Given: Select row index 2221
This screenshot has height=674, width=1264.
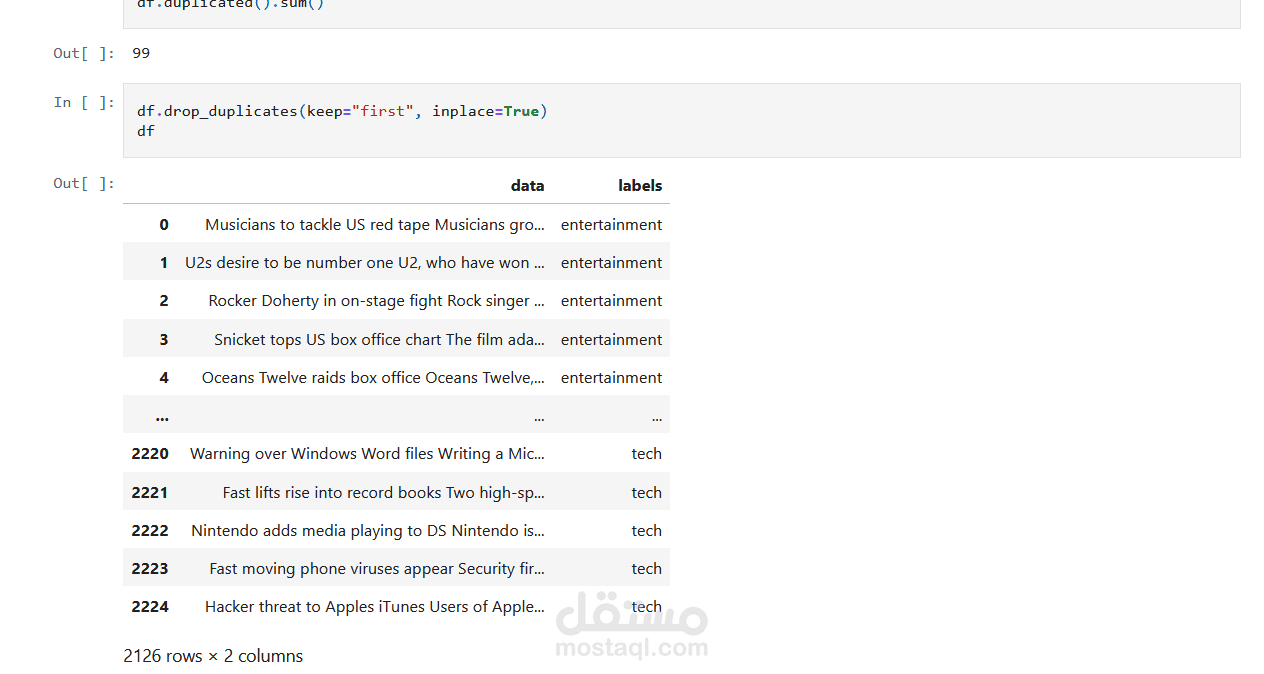Looking at the screenshot, I should (150, 493).
